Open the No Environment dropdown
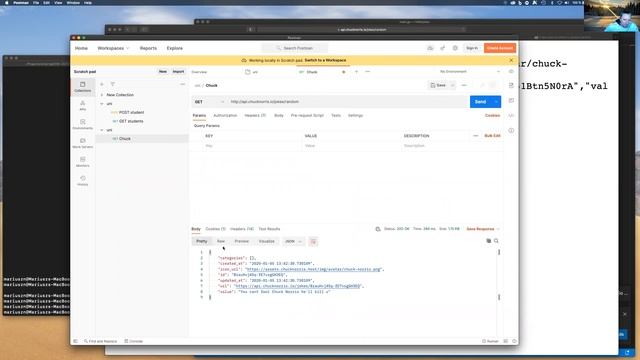640x360 pixels. 469,71
